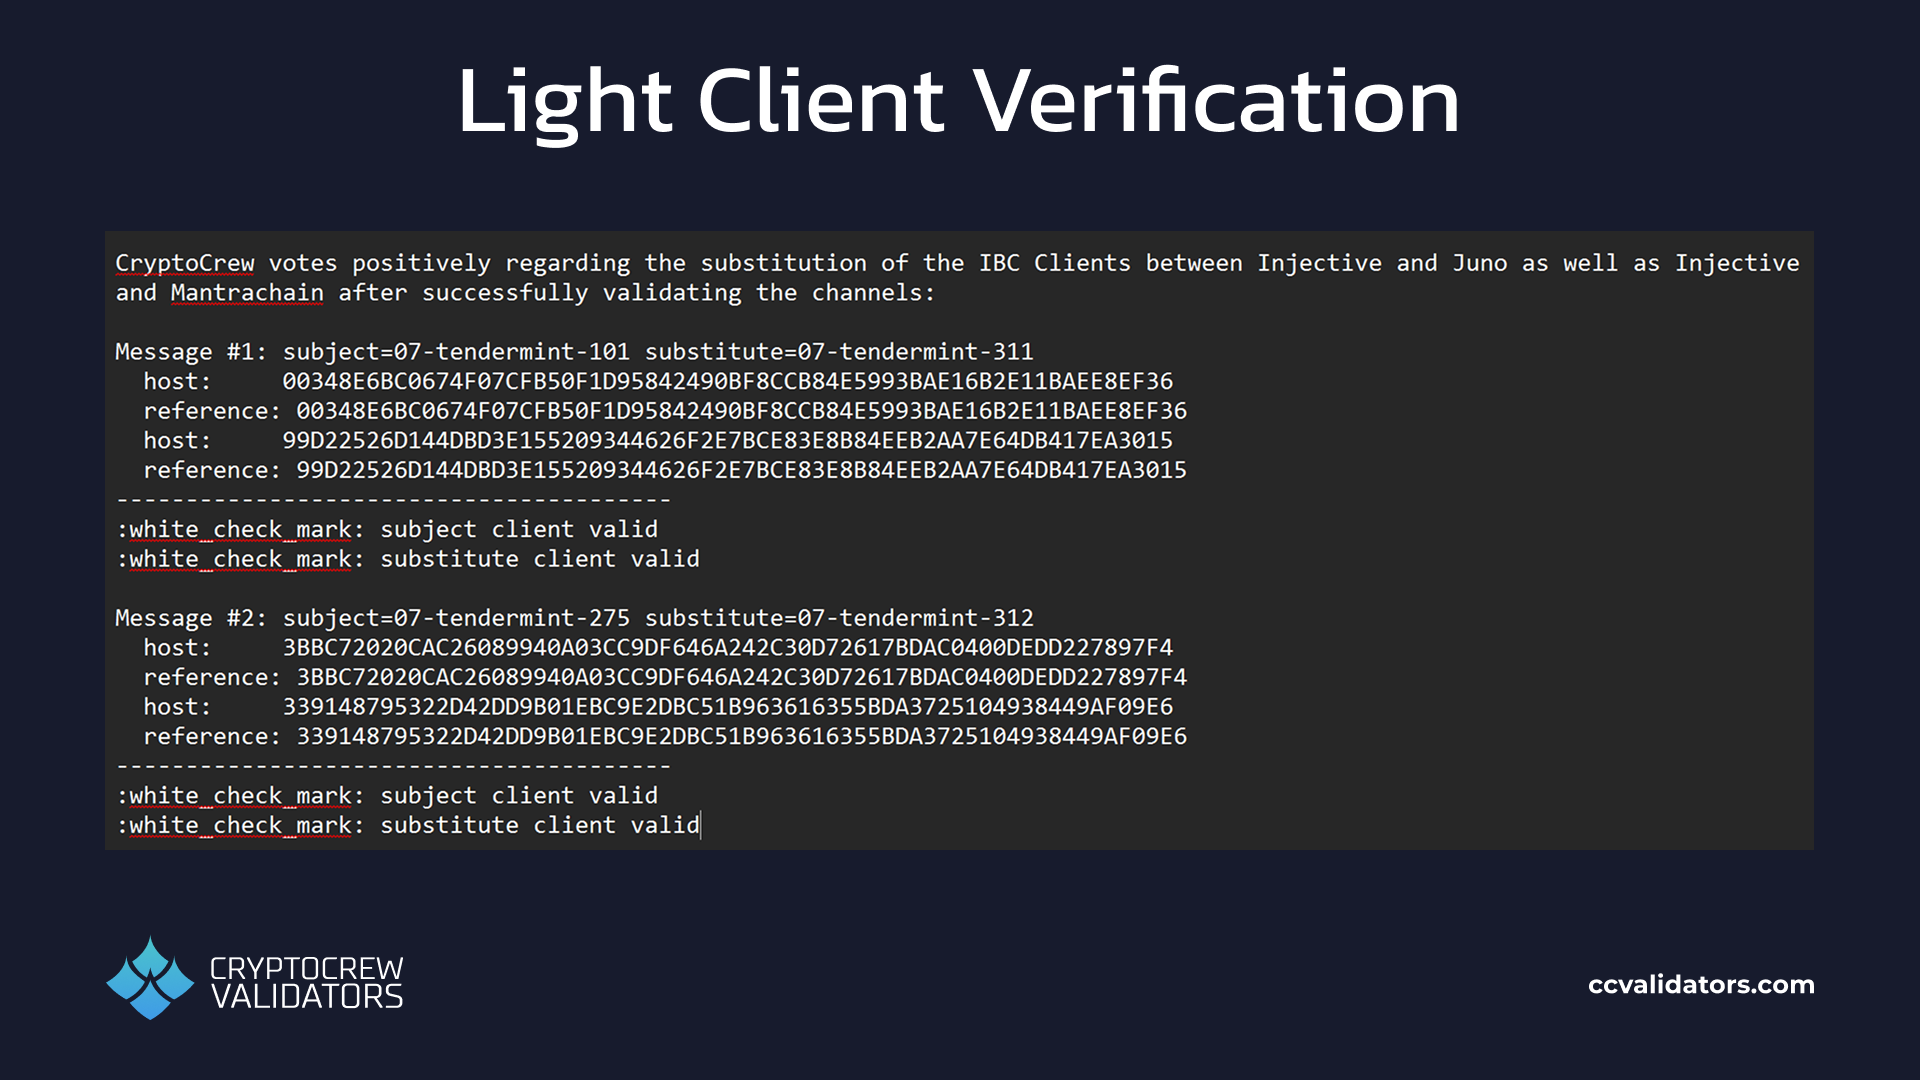Click the host hash starting 99D22526D
This screenshot has width=1920, height=1080.
[x=727, y=440]
